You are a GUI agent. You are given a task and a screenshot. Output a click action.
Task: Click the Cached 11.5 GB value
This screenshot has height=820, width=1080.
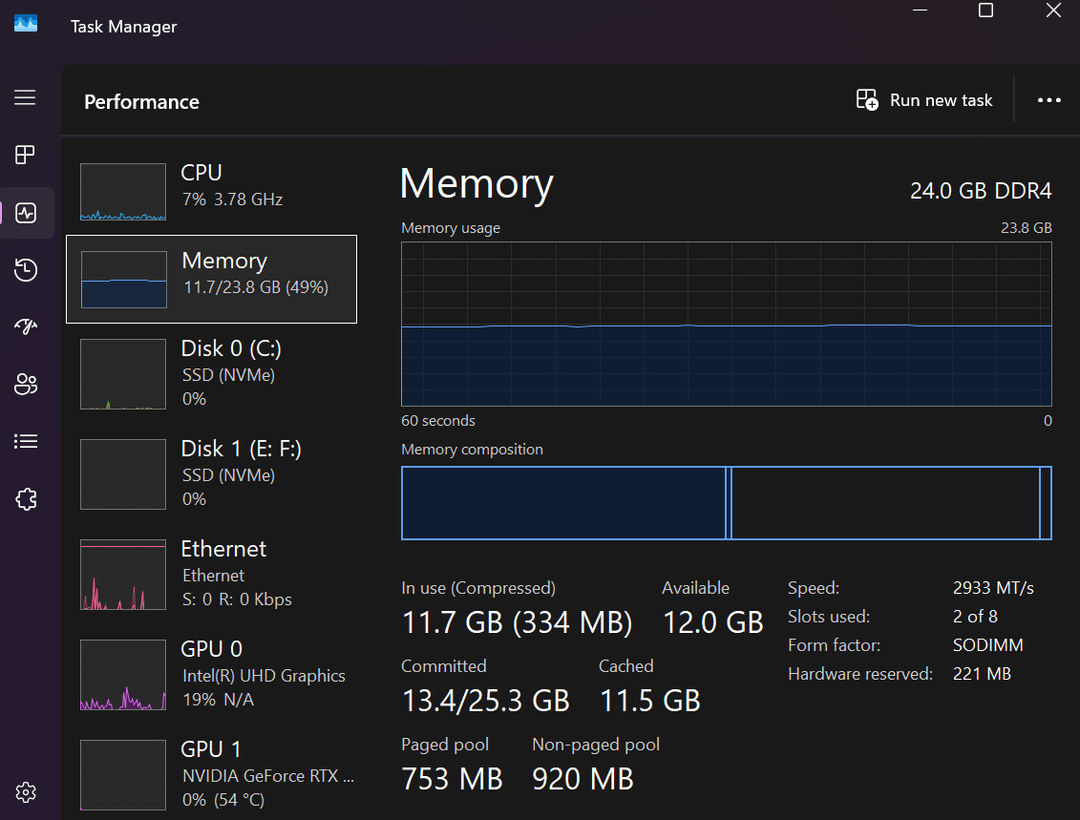(x=650, y=701)
